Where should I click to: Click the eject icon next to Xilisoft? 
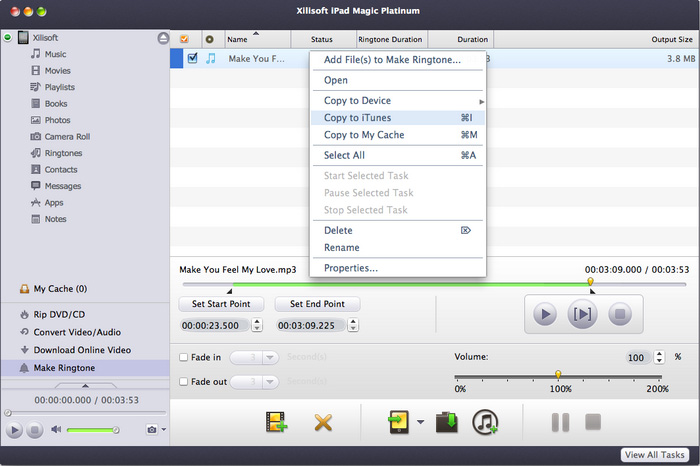pyautogui.click(x=163, y=37)
